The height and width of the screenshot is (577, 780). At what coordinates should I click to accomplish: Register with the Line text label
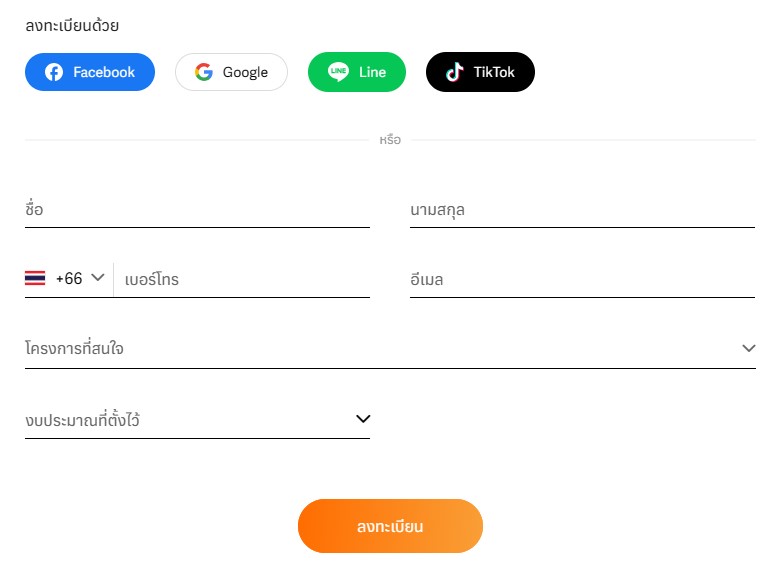tap(373, 72)
